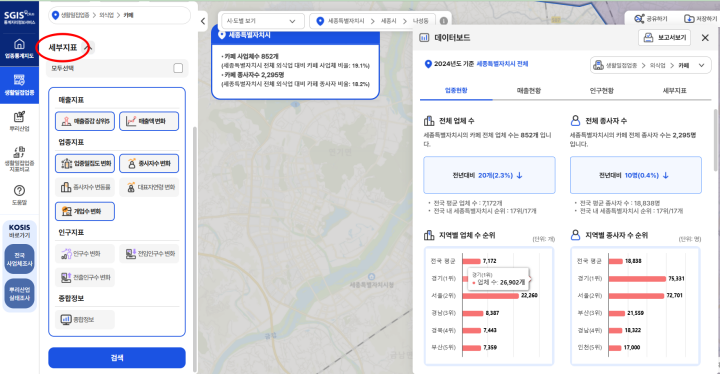The width and height of the screenshot is (720, 374).
Task: Toggle the 인구수 변화 indicator
Action: coord(85,254)
